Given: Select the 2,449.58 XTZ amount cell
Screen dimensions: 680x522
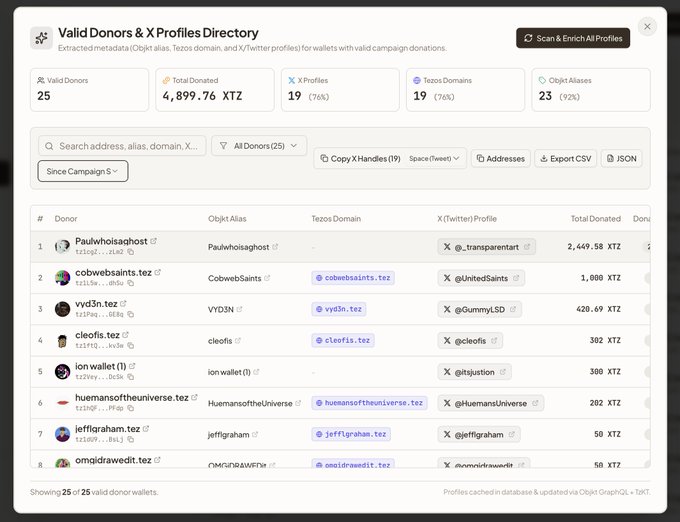Looking at the screenshot, I should 594,246.
